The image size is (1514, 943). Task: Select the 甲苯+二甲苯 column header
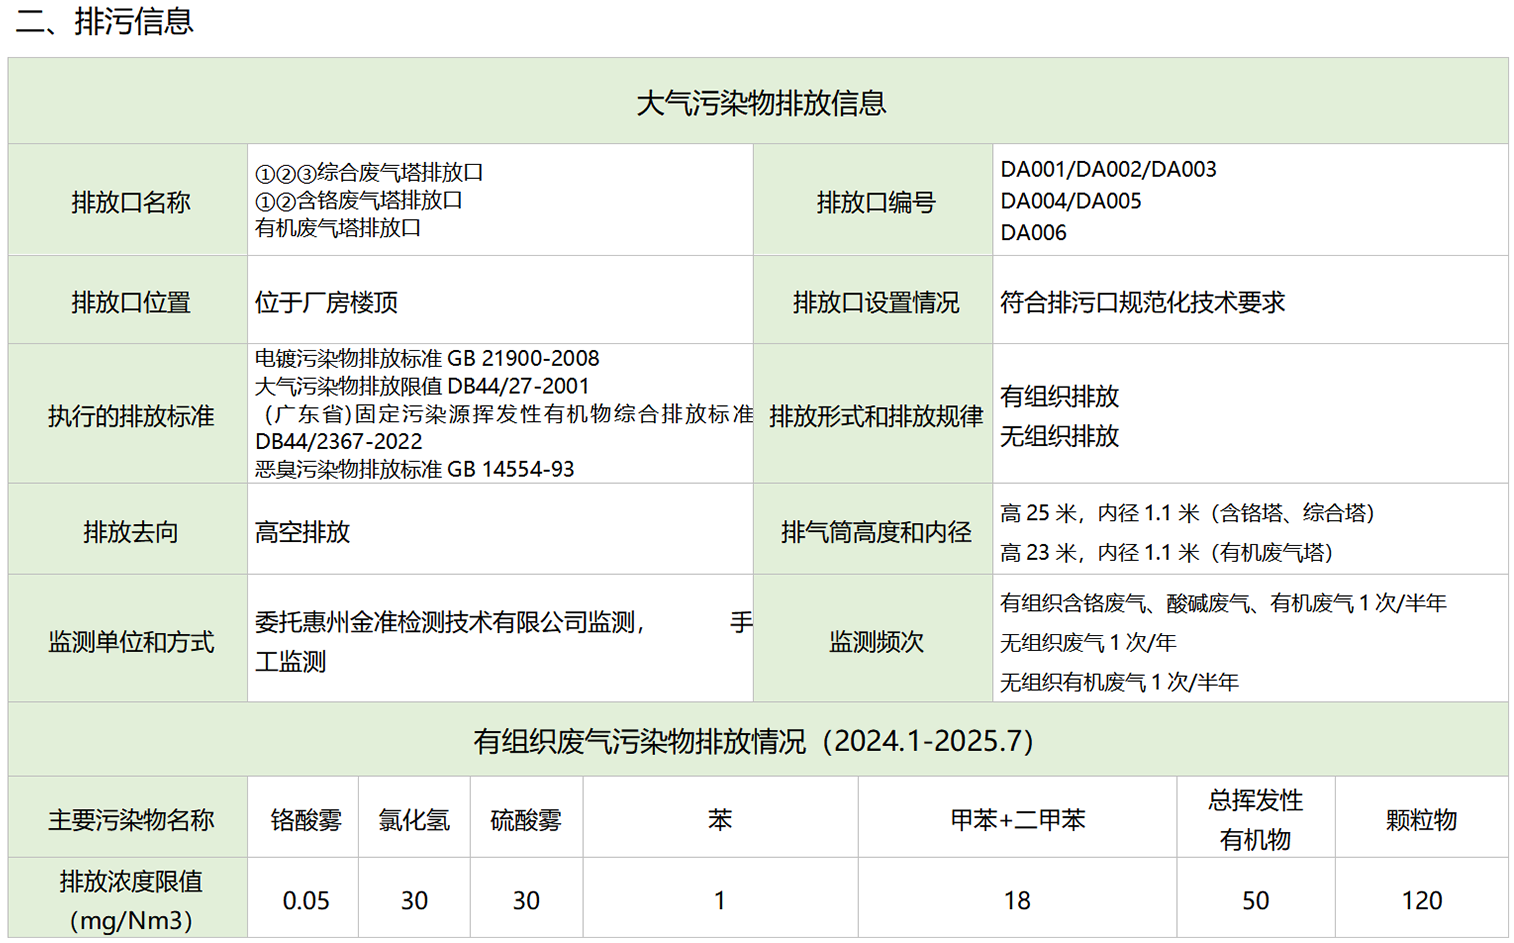(x=1017, y=821)
